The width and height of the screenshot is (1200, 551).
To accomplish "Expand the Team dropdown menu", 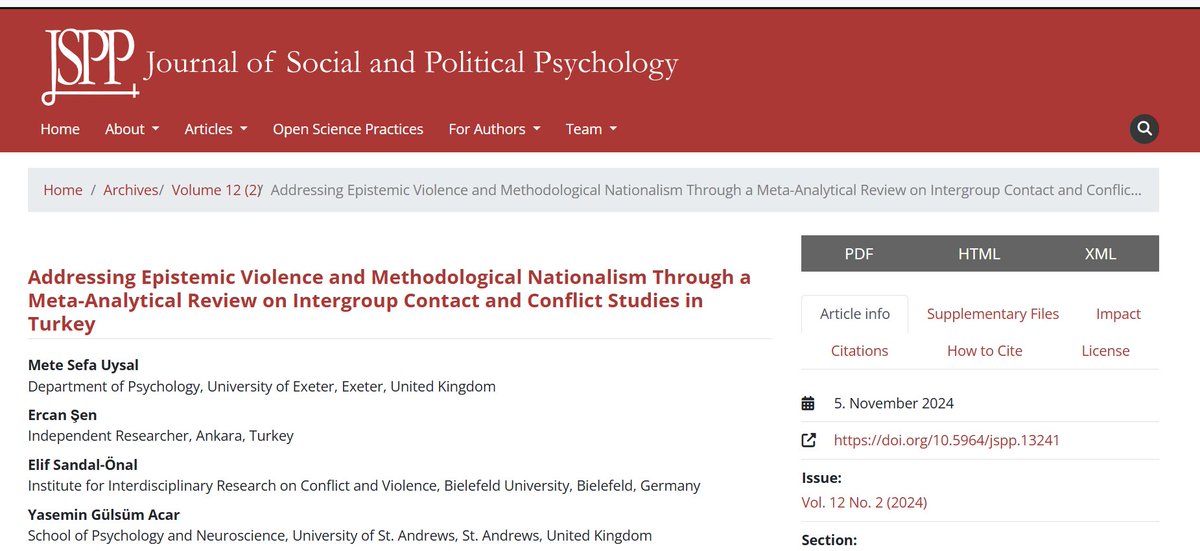I will (591, 129).
